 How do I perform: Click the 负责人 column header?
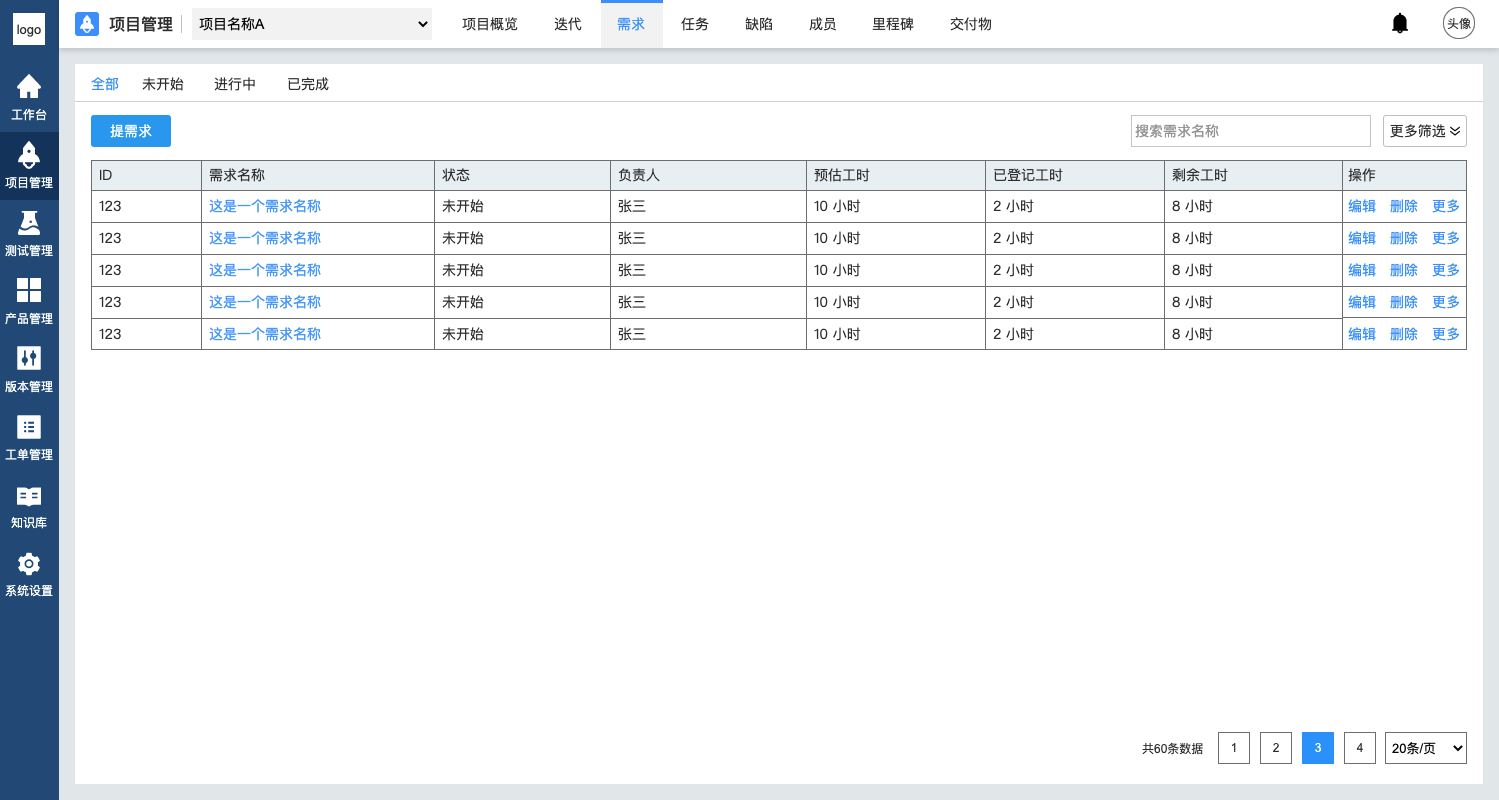pos(709,175)
